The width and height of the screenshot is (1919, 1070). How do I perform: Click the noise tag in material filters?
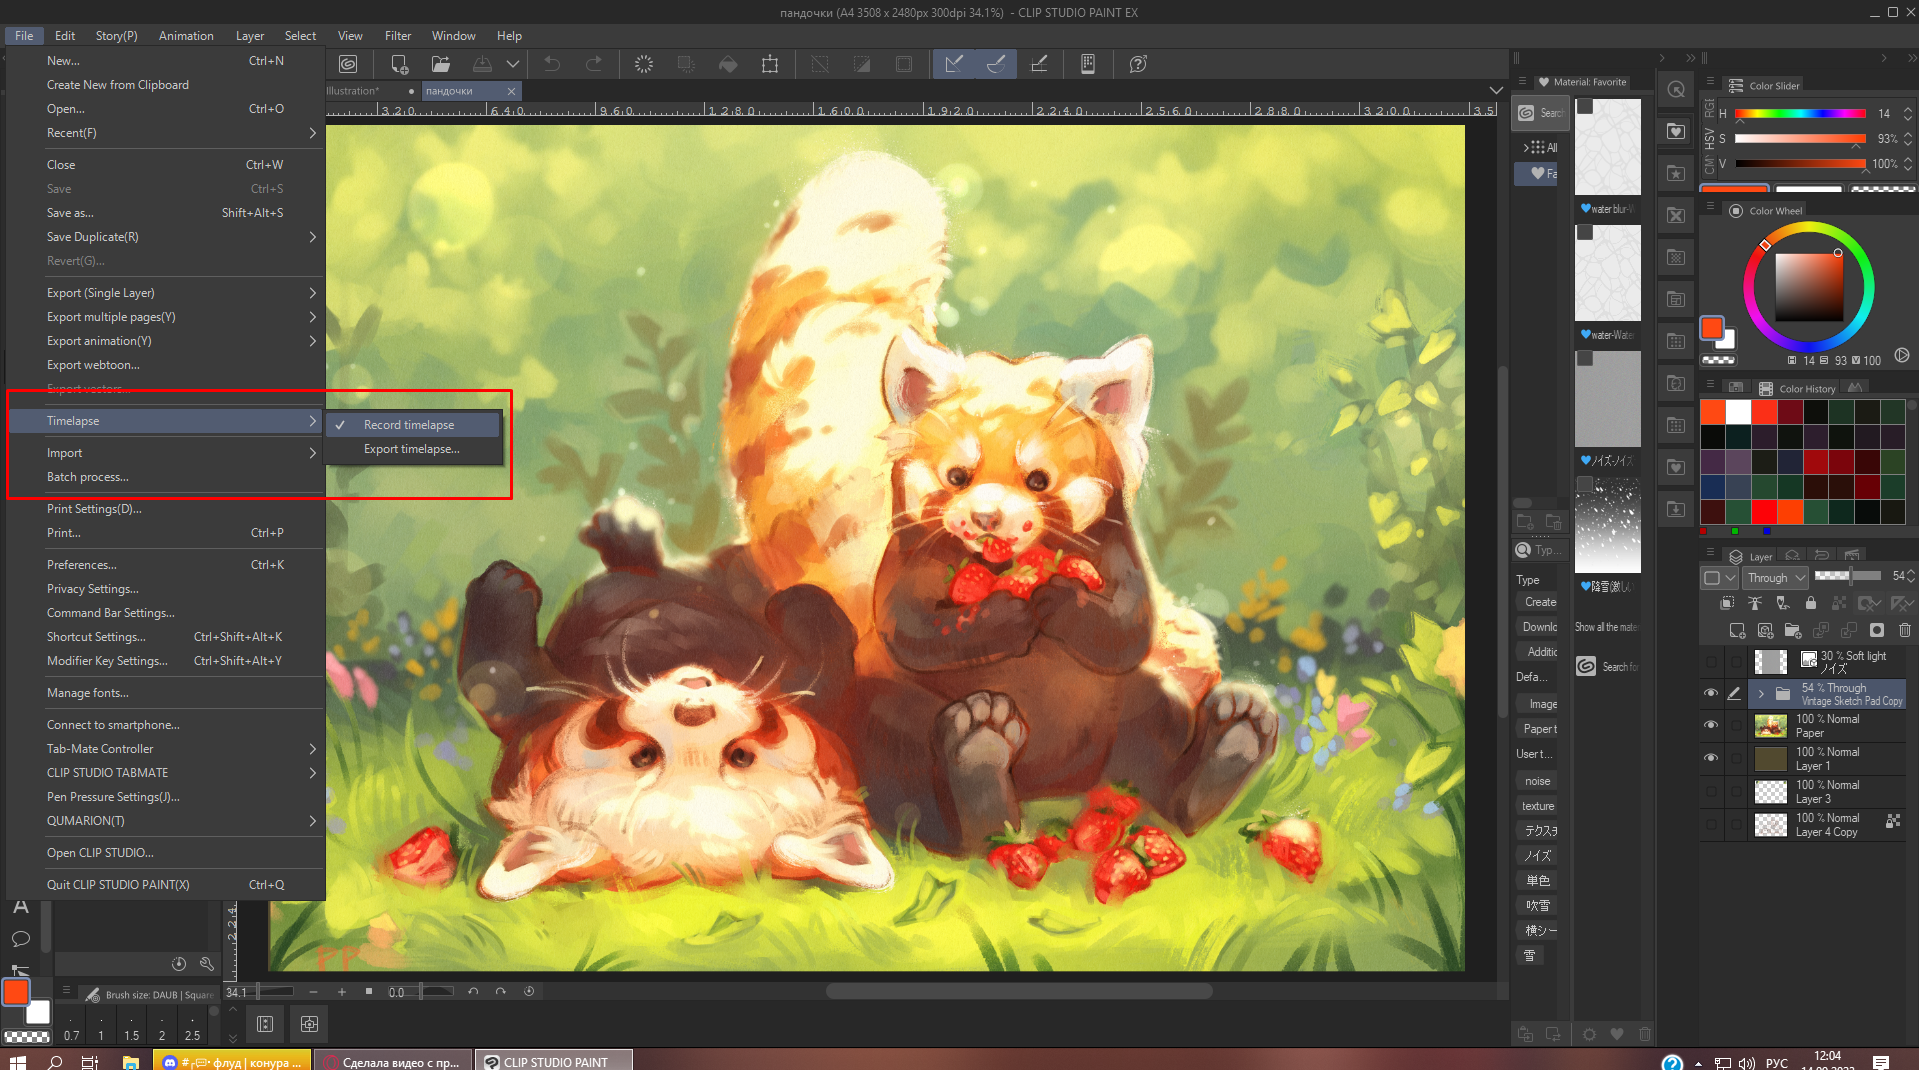1537,781
